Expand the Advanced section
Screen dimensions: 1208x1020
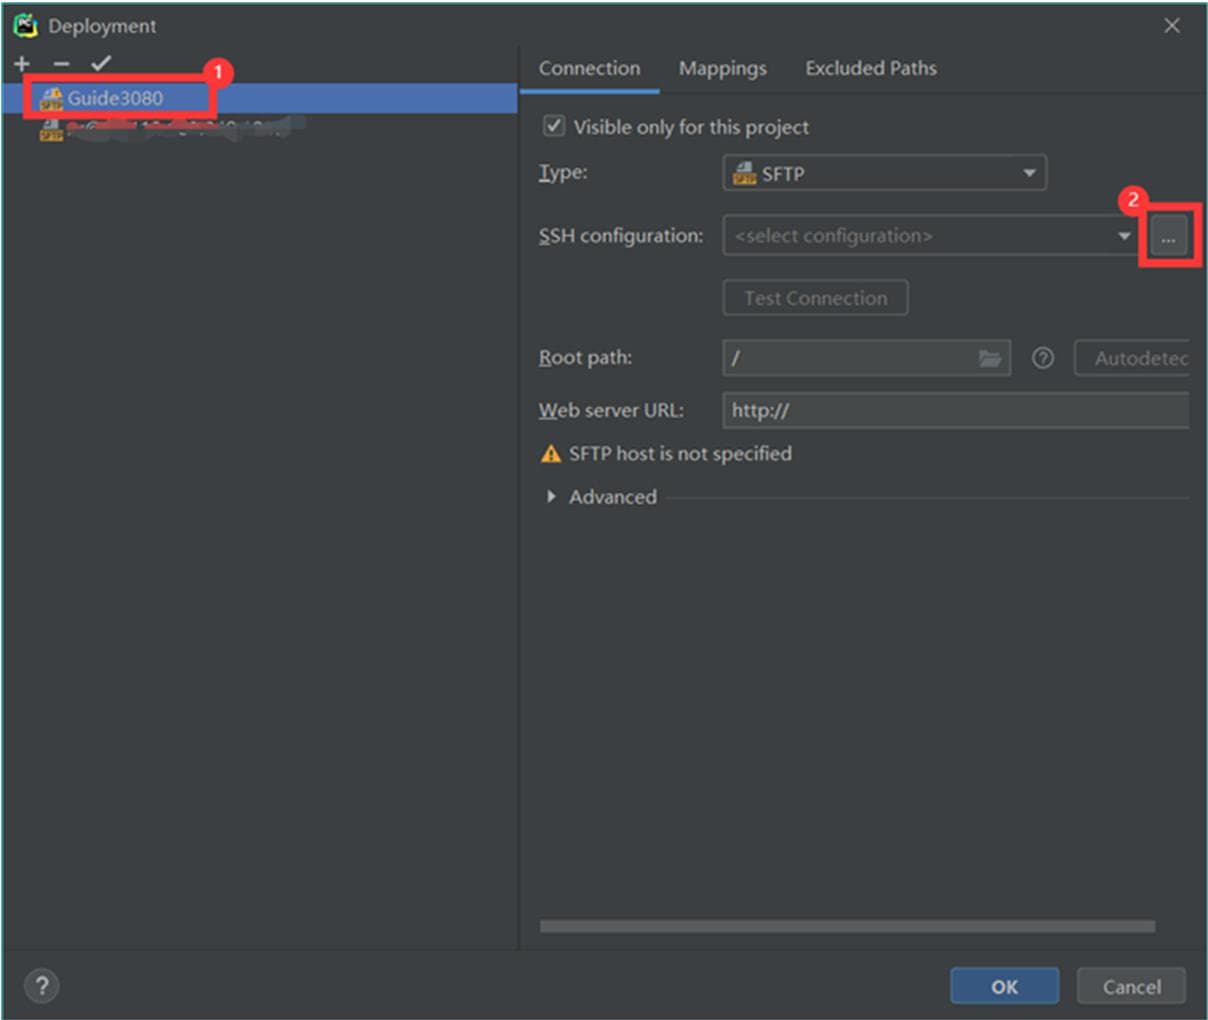click(x=551, y=497)
